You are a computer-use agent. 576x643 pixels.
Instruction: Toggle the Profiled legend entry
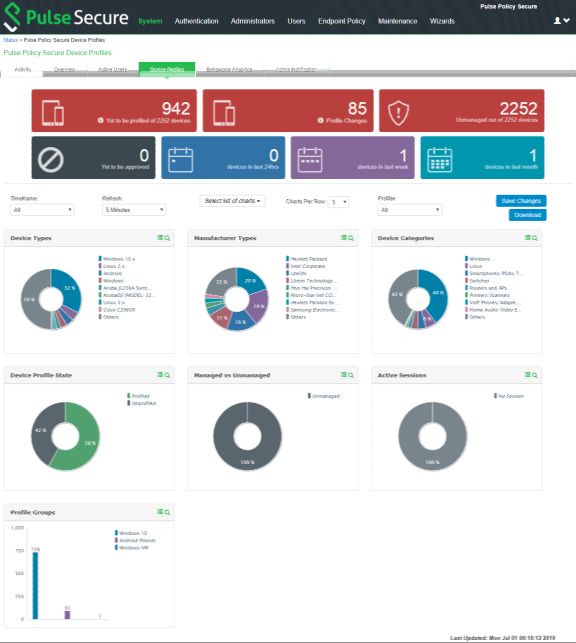(x=138, y=396)
